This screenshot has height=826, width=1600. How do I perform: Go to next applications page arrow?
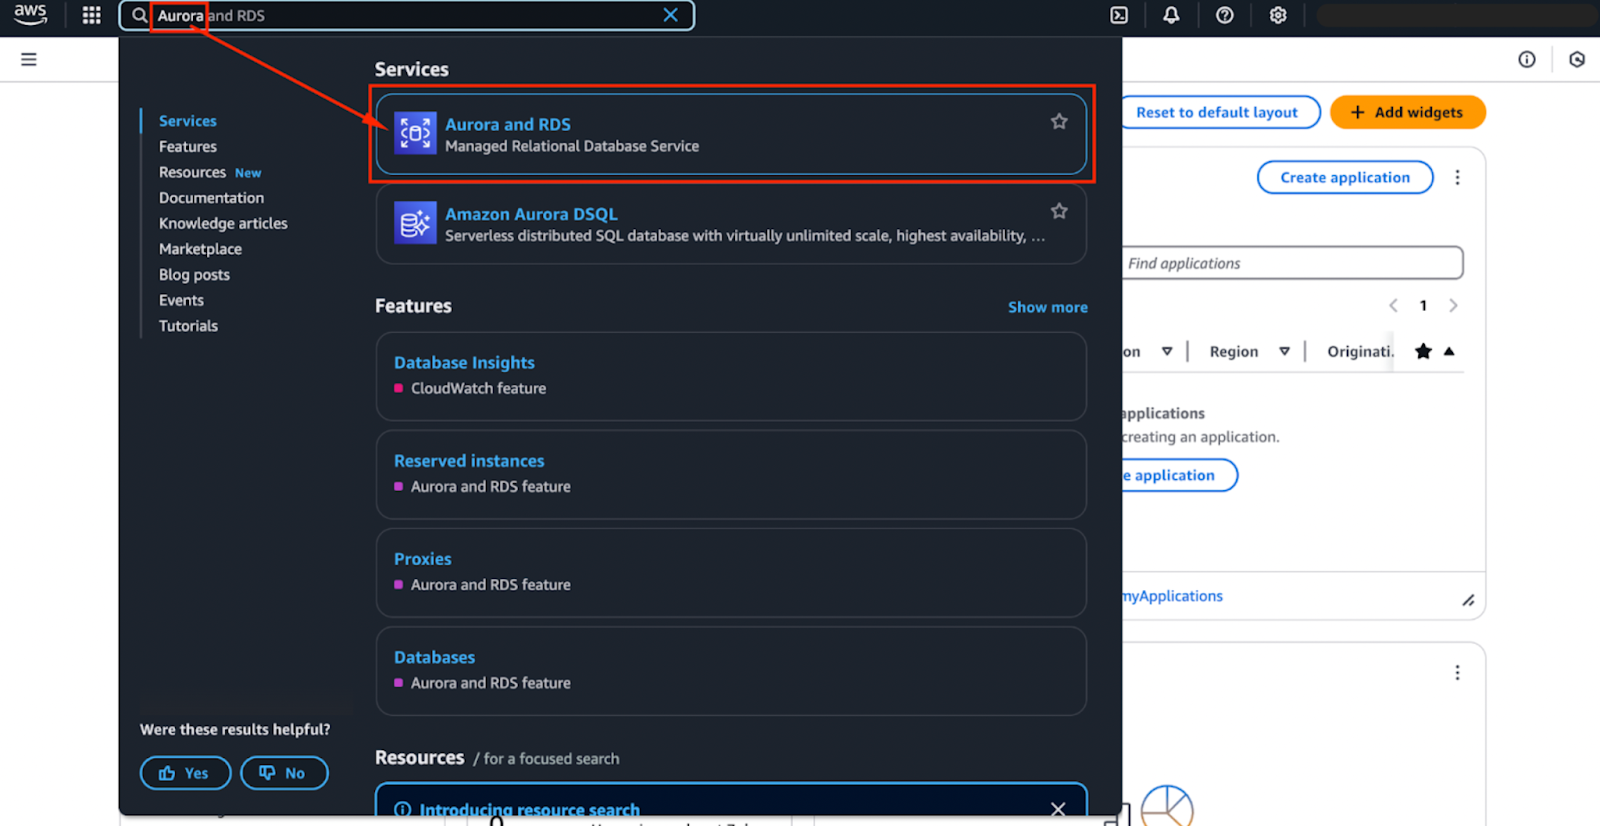[x=1453, y=306]
